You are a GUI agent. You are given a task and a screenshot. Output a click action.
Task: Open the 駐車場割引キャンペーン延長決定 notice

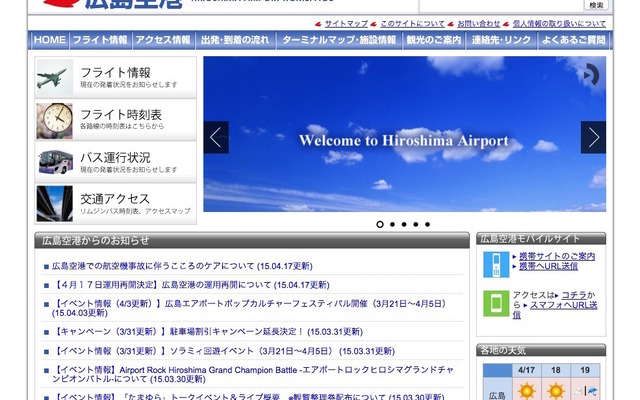tap(207, 331)
